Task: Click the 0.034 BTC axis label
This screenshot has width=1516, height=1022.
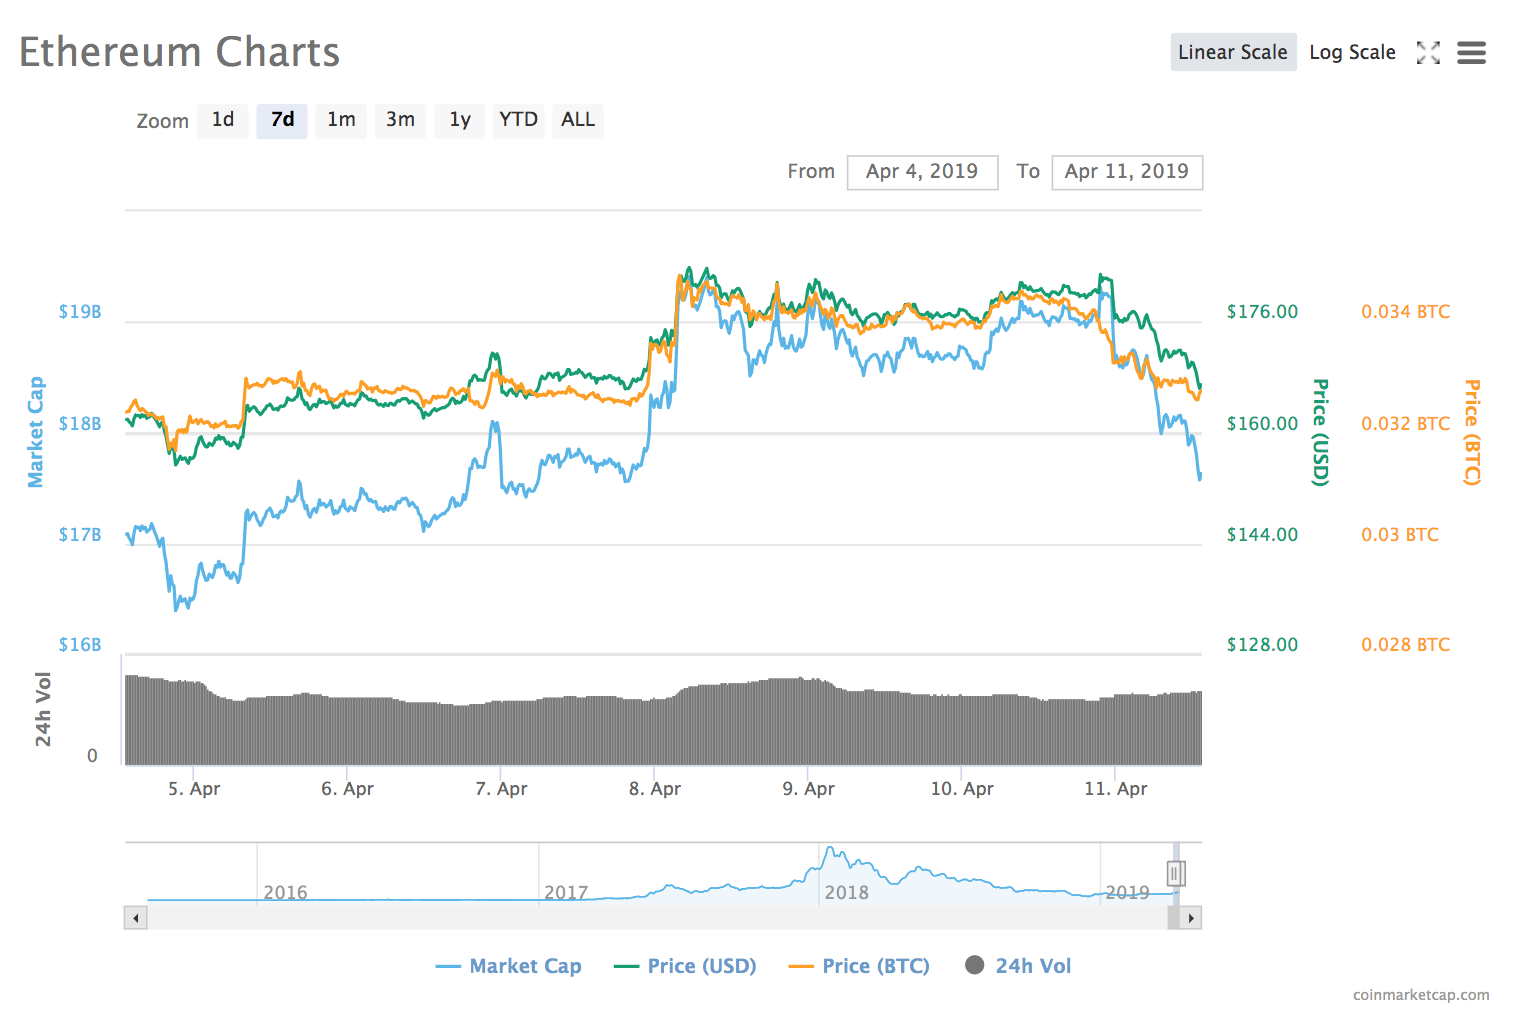Action: [x=1405, y=312]
